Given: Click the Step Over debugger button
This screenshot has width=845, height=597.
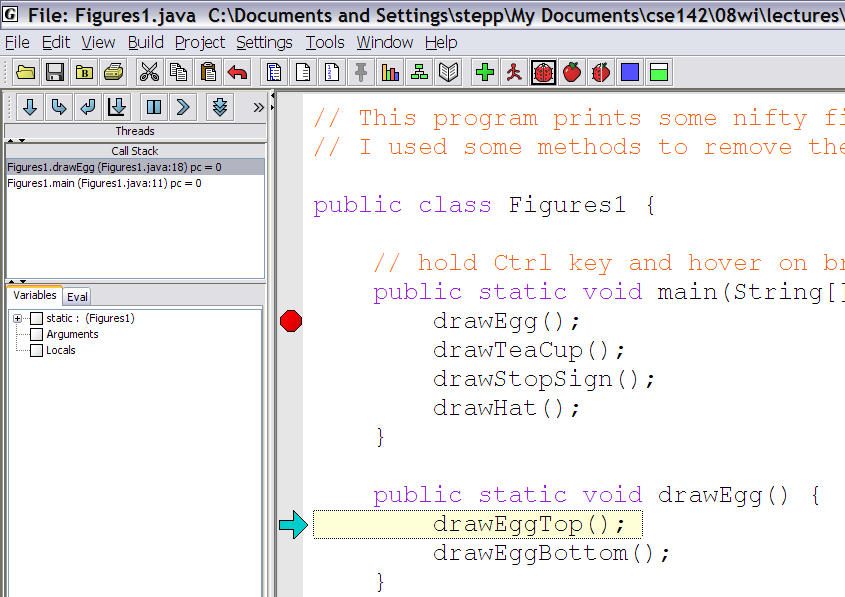Looking at the screenshot, I should (58, 106).
